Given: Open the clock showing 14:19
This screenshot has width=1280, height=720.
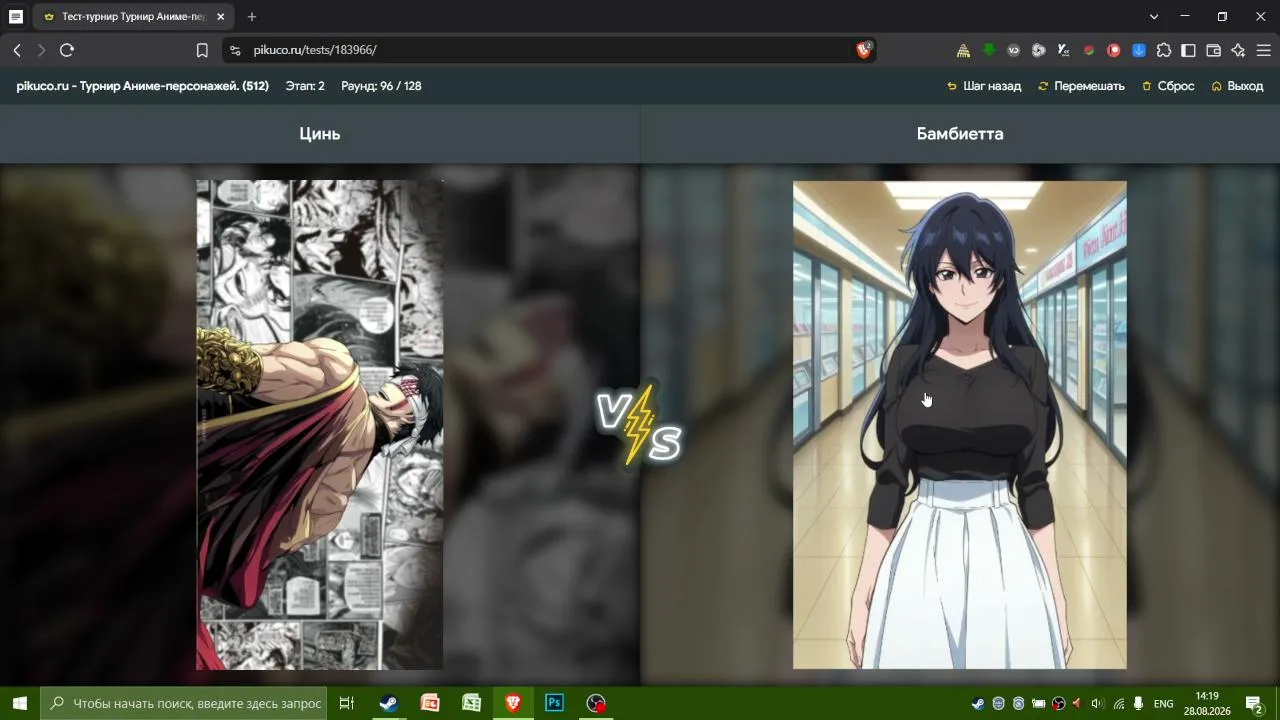Looking at the screenshot, I should point(1207,703).
